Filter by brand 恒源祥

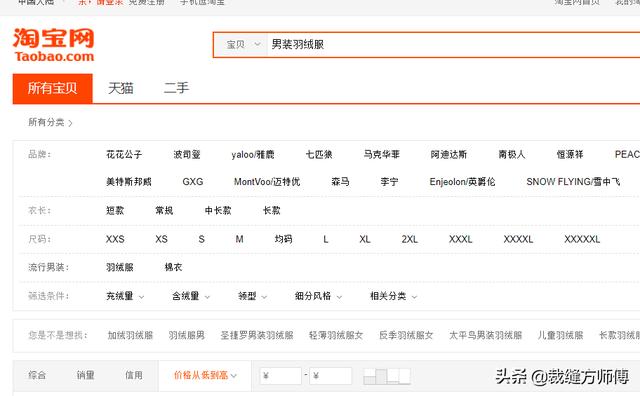(570, 154)
